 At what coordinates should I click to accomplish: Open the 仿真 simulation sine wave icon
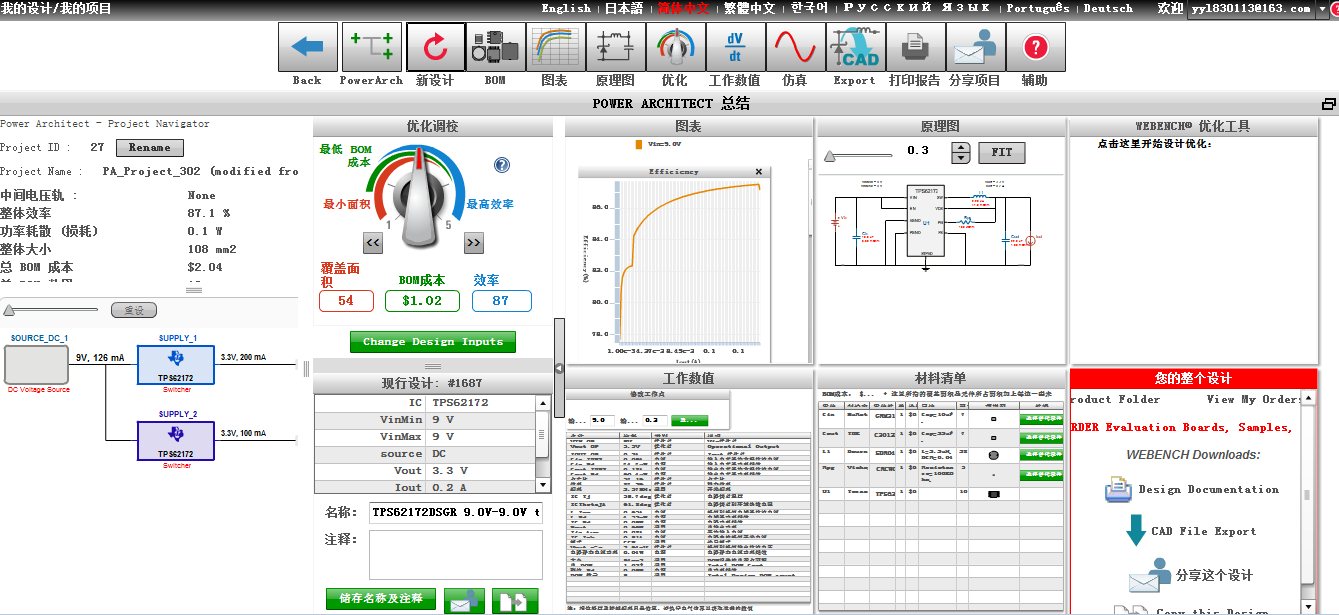(795, 47)
